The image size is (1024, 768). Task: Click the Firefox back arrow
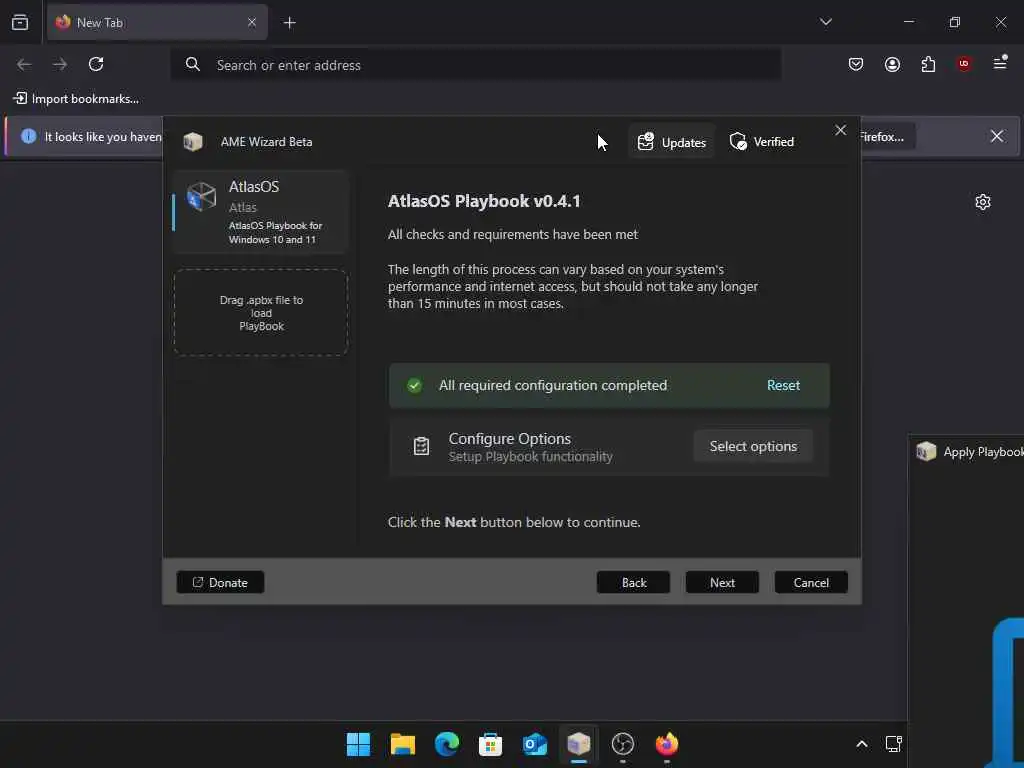tap(24, 64)
